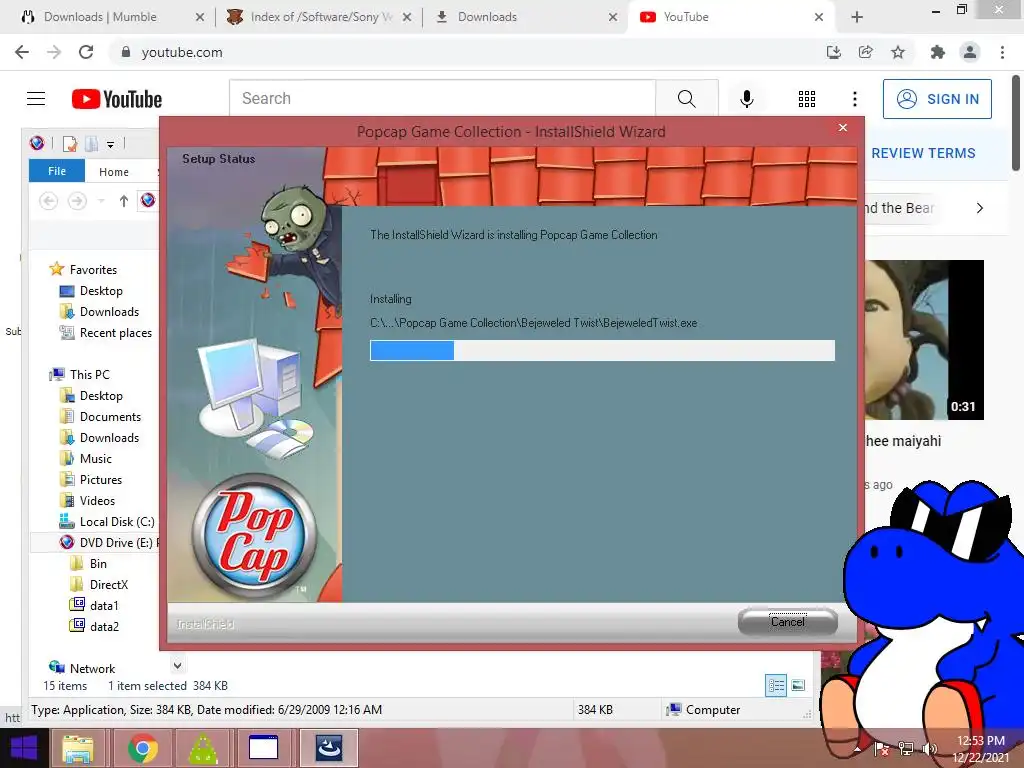Screen dimensions: 1024x768
Task: Click the InstallShield setup taskbar icon
Action: pyautogui.click(x=328, y=748)
